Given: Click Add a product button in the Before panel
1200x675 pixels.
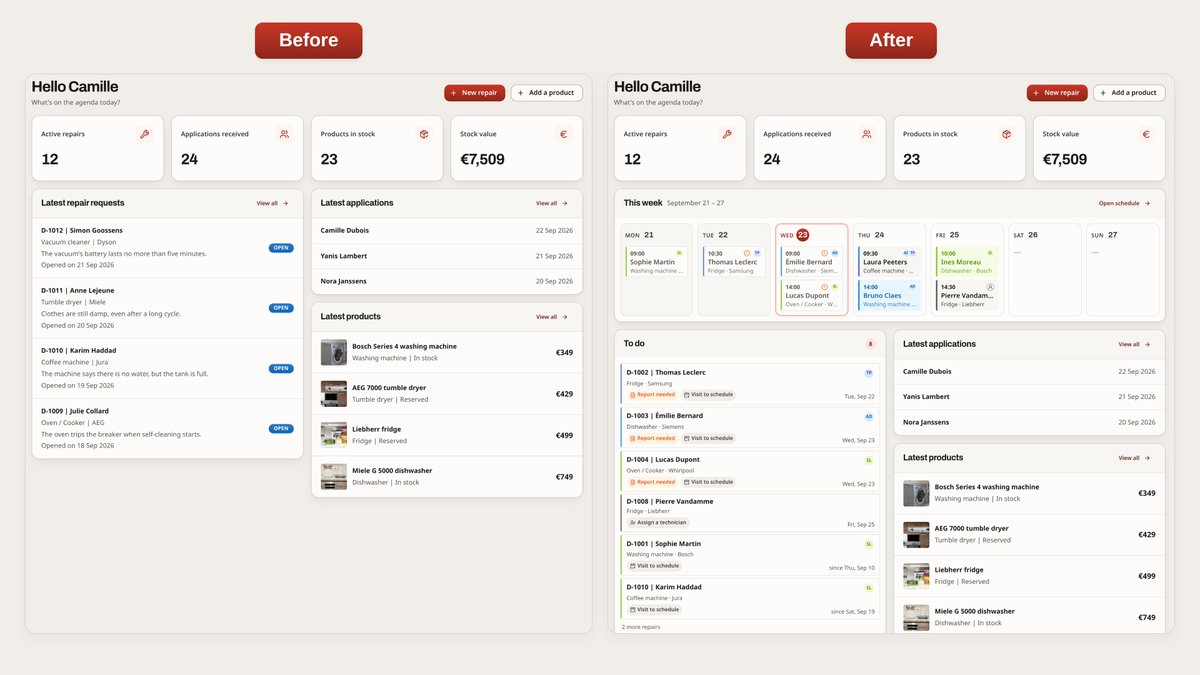Looking at the screenshot, I should [x=546, y=93].
